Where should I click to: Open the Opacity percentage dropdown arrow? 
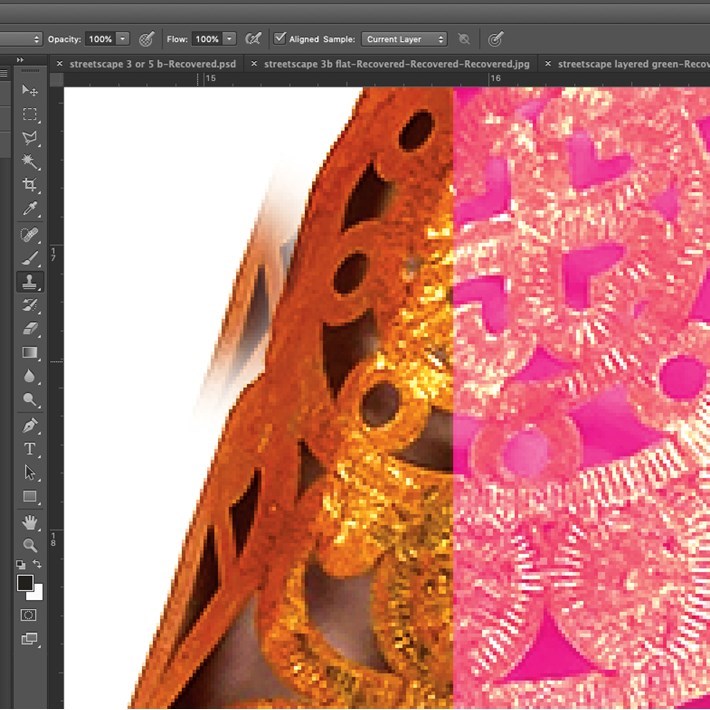point(123,39)
